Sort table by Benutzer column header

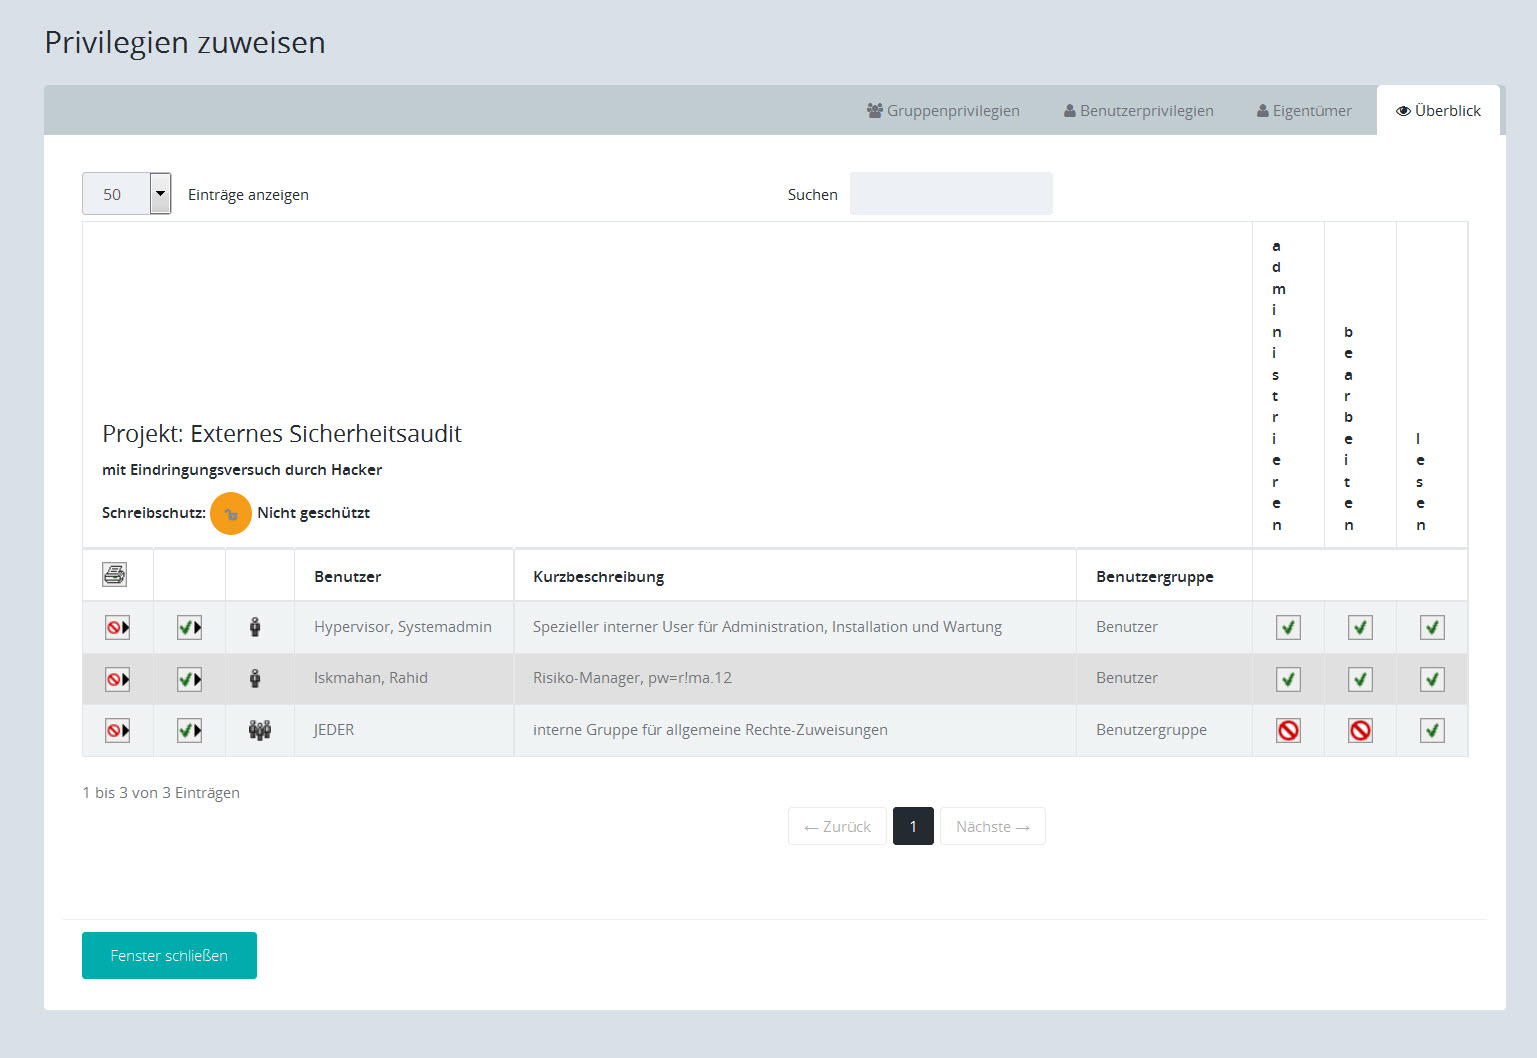pos(347,577)
